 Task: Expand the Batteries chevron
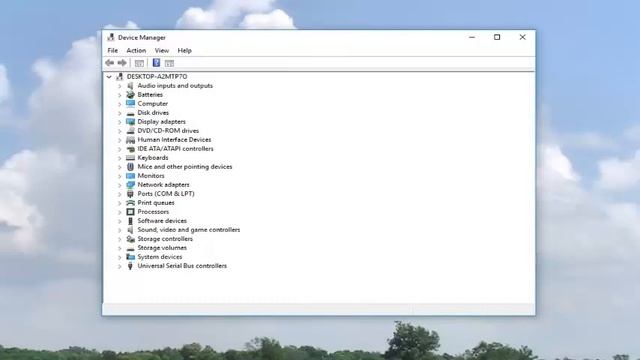pos(120,95)
